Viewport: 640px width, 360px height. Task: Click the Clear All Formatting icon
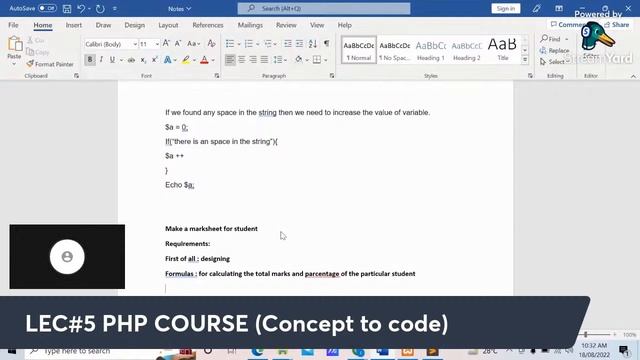(211, 43)
